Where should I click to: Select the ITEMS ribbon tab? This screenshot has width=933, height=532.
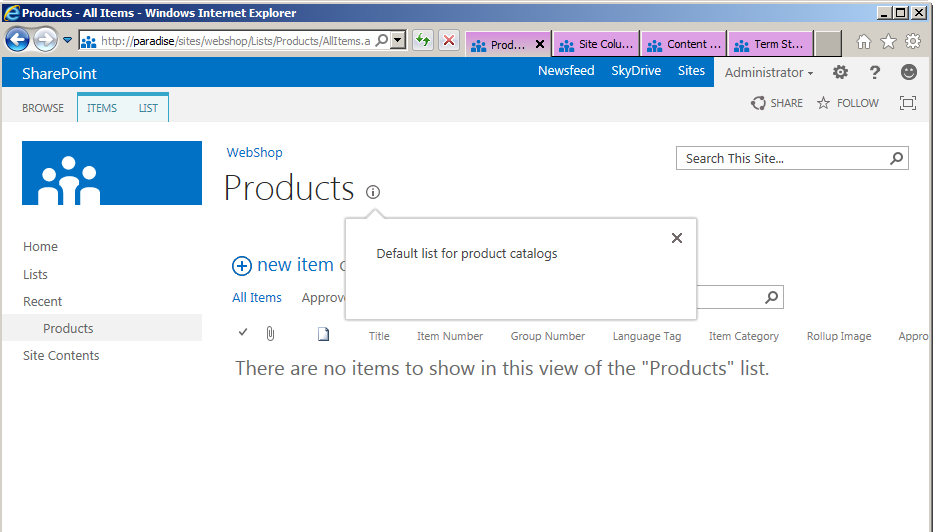[102, 108]
